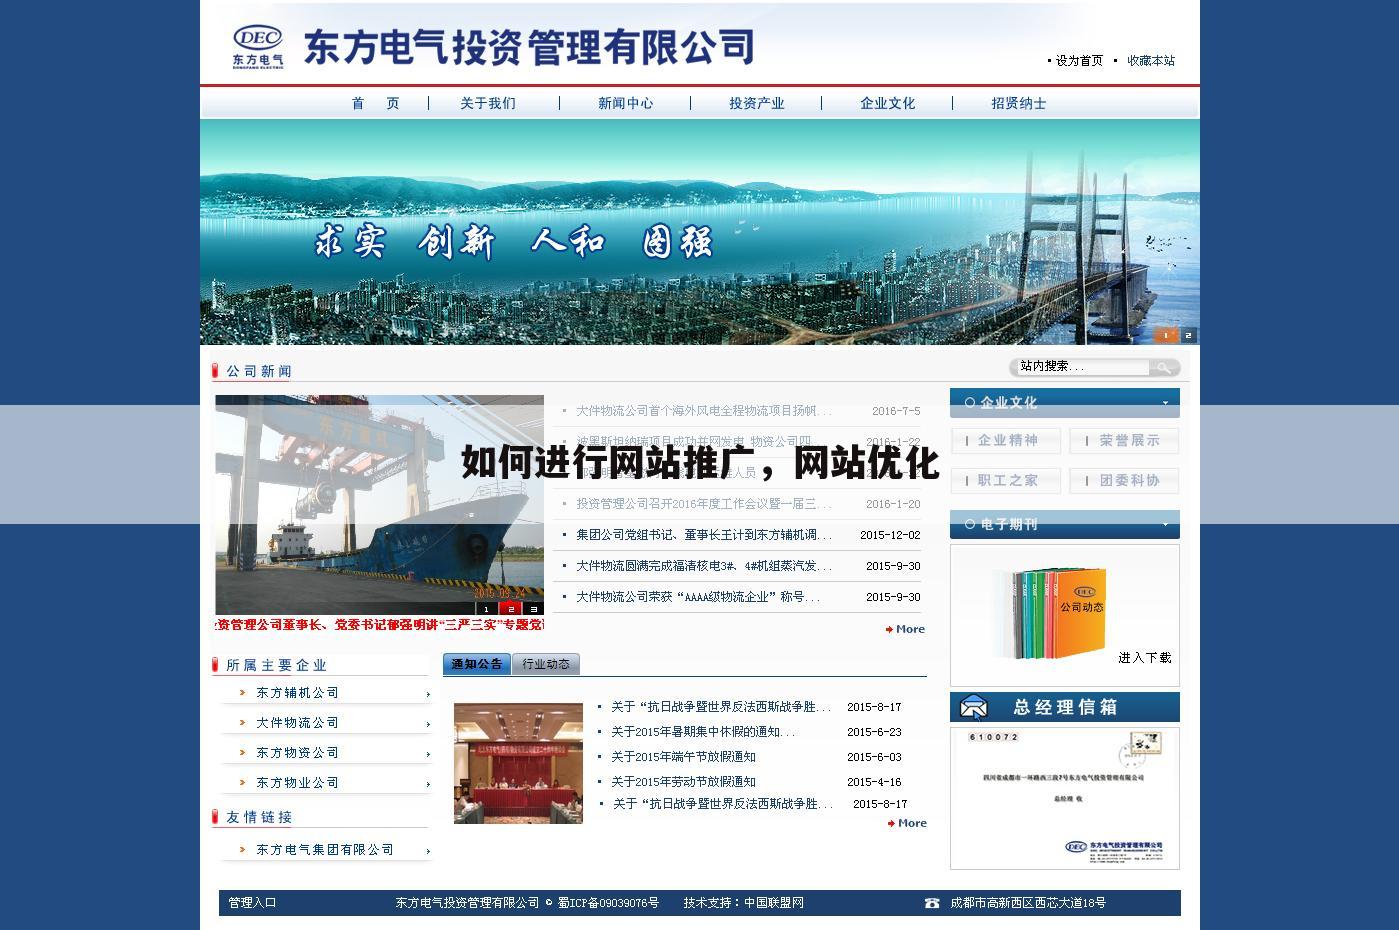The width and height of the screenshot is (1399, 930).
Task: Click the 公司动态 journal binders image
Action: 1050,613
